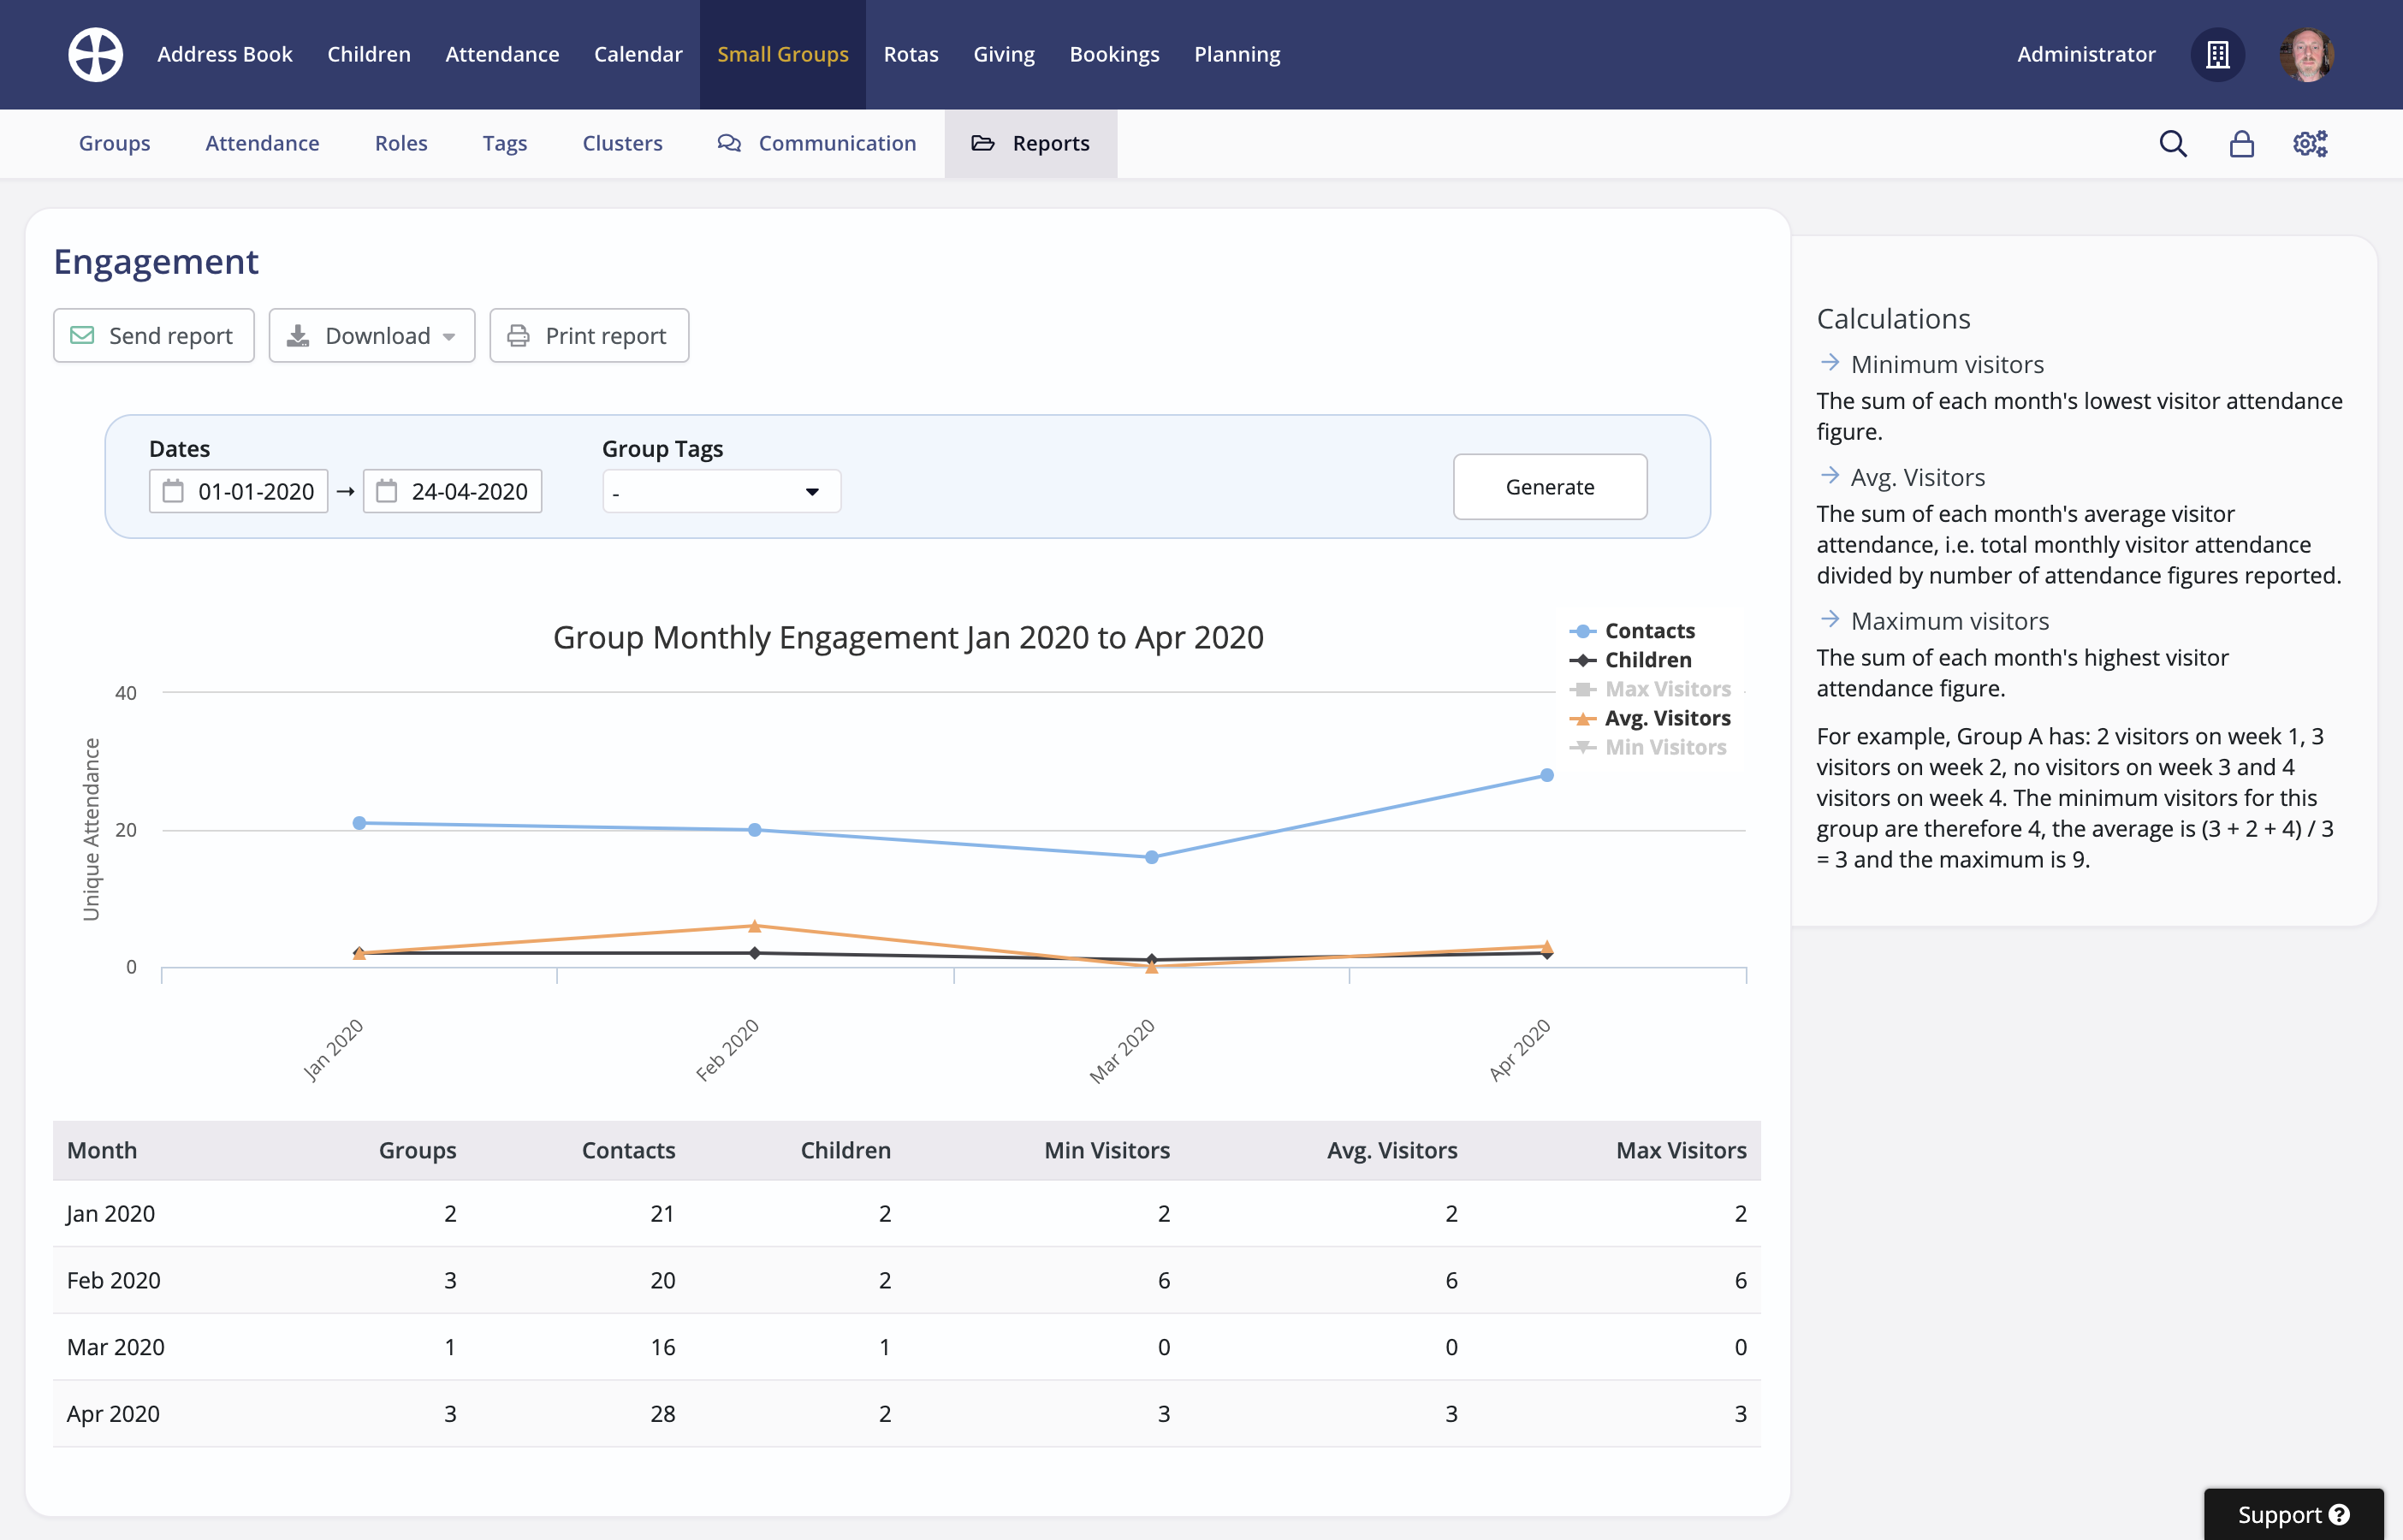
Task: Open the Group Tags dropdown
Action: [720, 492]
